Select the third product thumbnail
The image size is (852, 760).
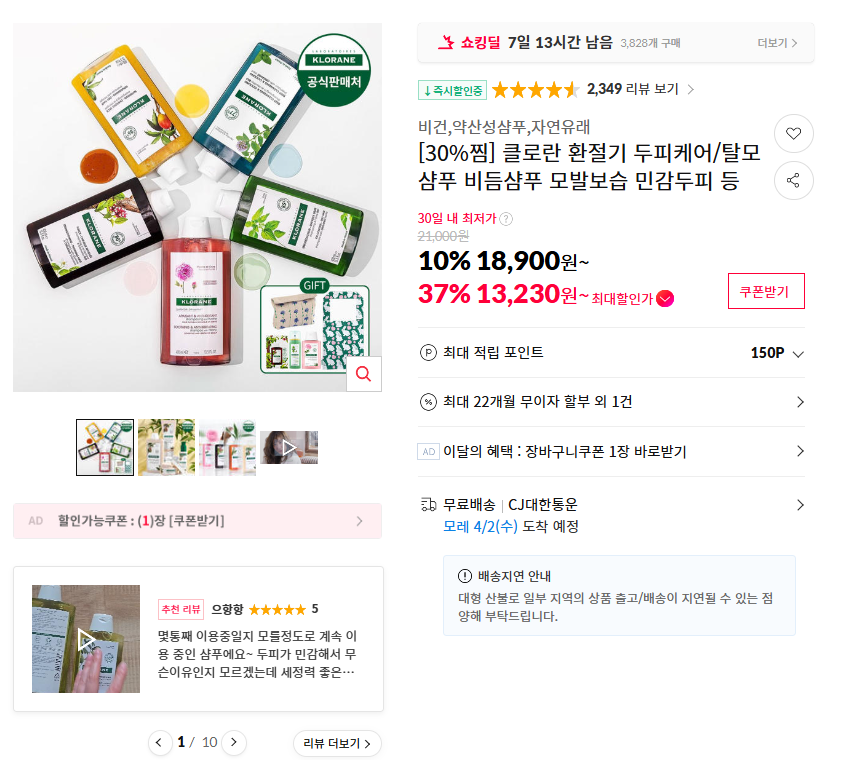[227, 447]
